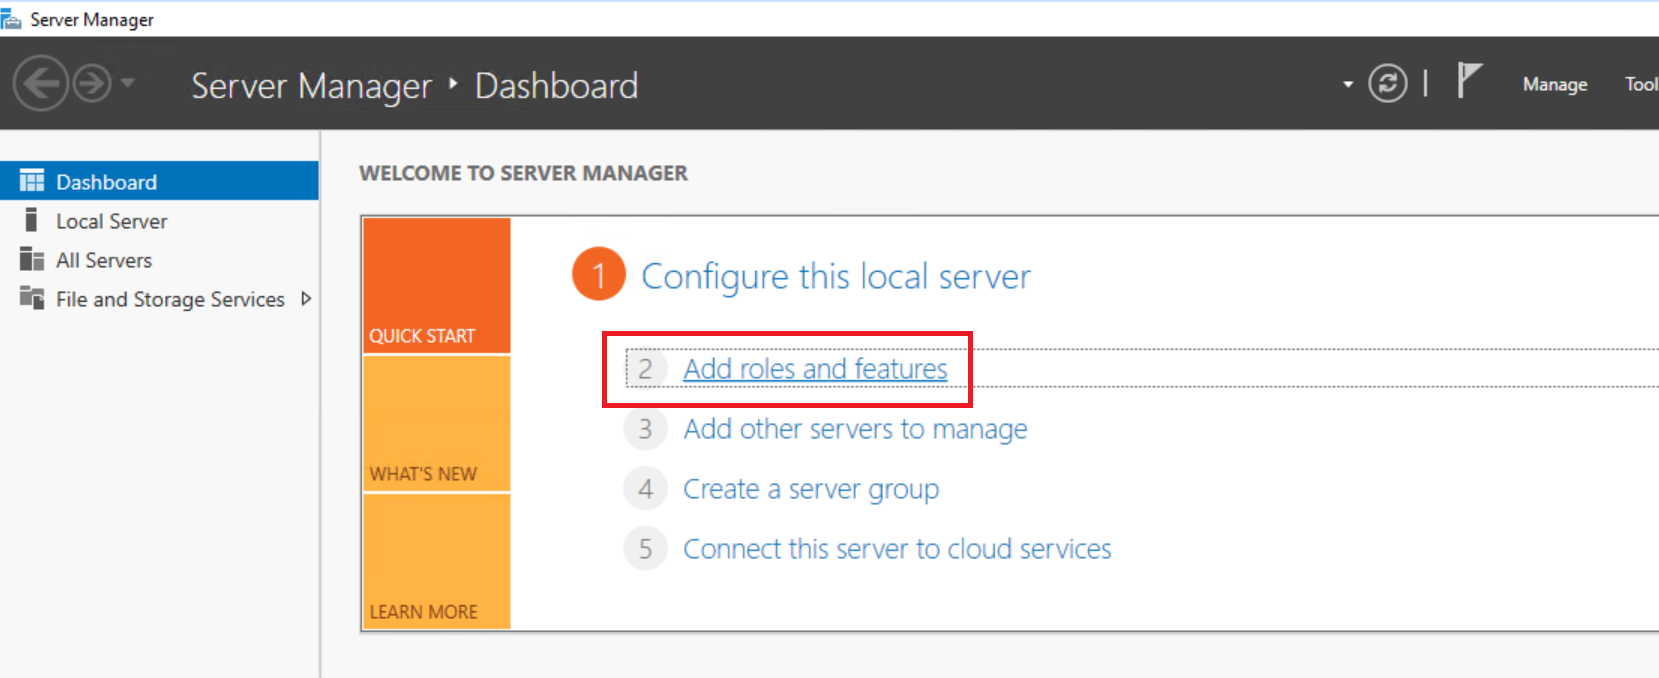Click Create a server group link
Image resolution: width=1659 pixels, height=678 pixels.
tap(811, 489)
